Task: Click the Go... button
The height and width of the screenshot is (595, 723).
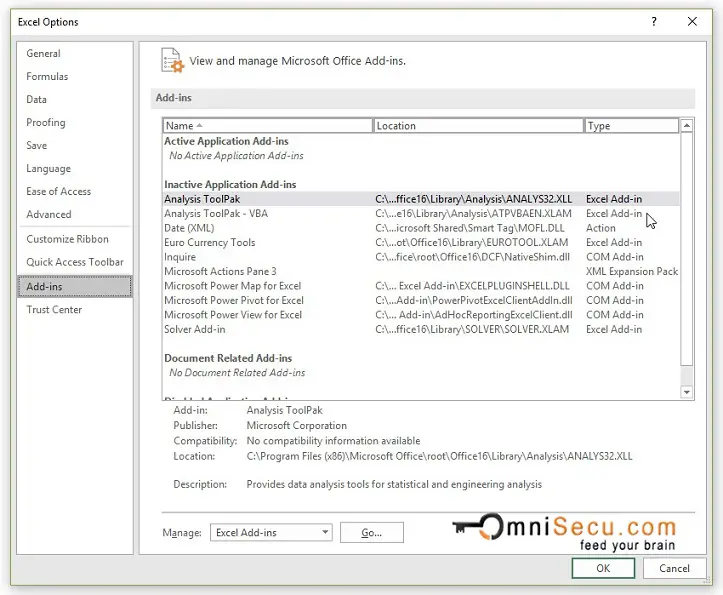Action: click(372, 533)
